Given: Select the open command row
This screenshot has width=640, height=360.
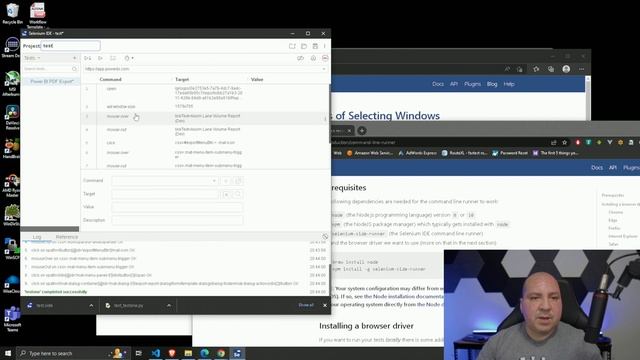Looking at the screenshot, I should point(204,93).
